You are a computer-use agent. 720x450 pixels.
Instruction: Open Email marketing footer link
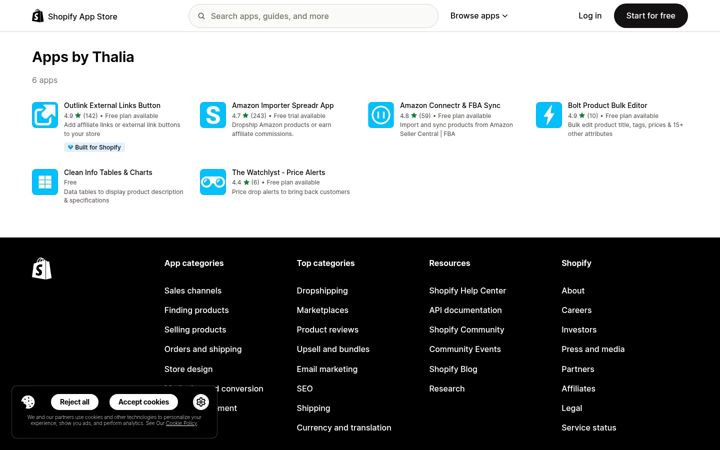[x=327, y=369]
